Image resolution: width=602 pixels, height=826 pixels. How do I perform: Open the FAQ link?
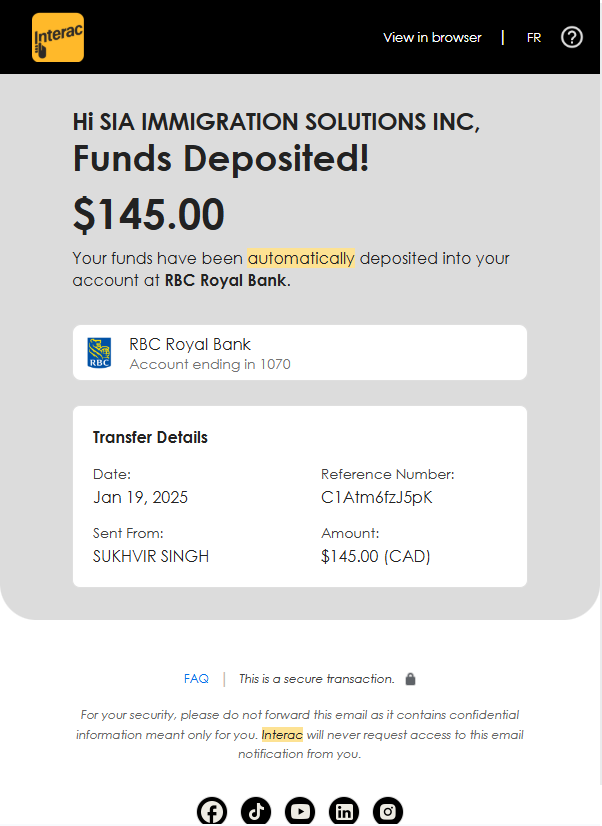click(x=196, y=678)
